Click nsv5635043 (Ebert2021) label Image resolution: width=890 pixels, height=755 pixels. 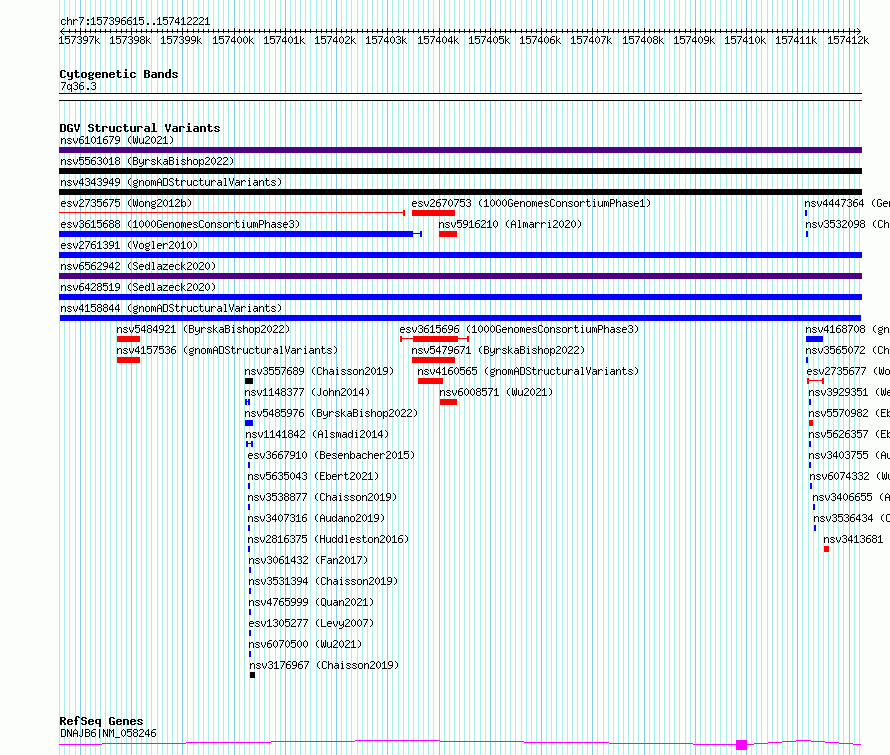[313, 476]
